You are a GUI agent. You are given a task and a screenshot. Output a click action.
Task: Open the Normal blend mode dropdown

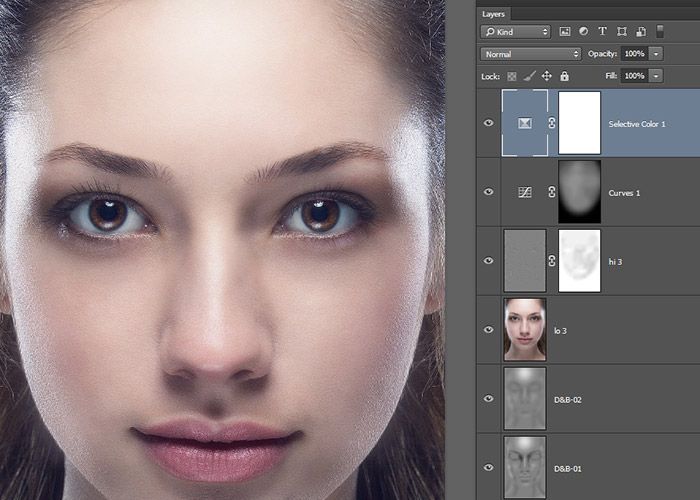[x=531, y=54]
